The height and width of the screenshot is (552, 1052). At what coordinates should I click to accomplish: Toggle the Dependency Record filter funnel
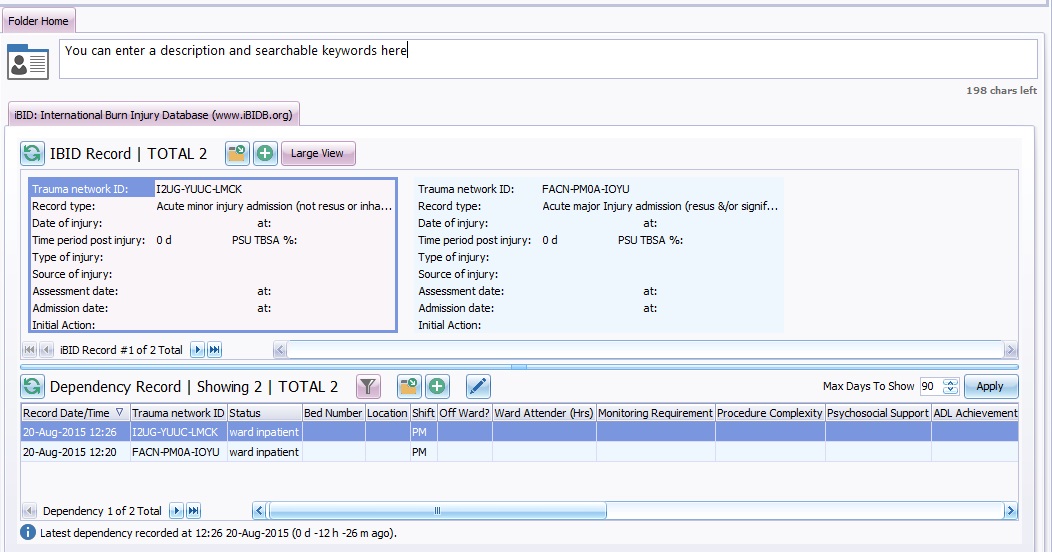[x=369, y=387]
